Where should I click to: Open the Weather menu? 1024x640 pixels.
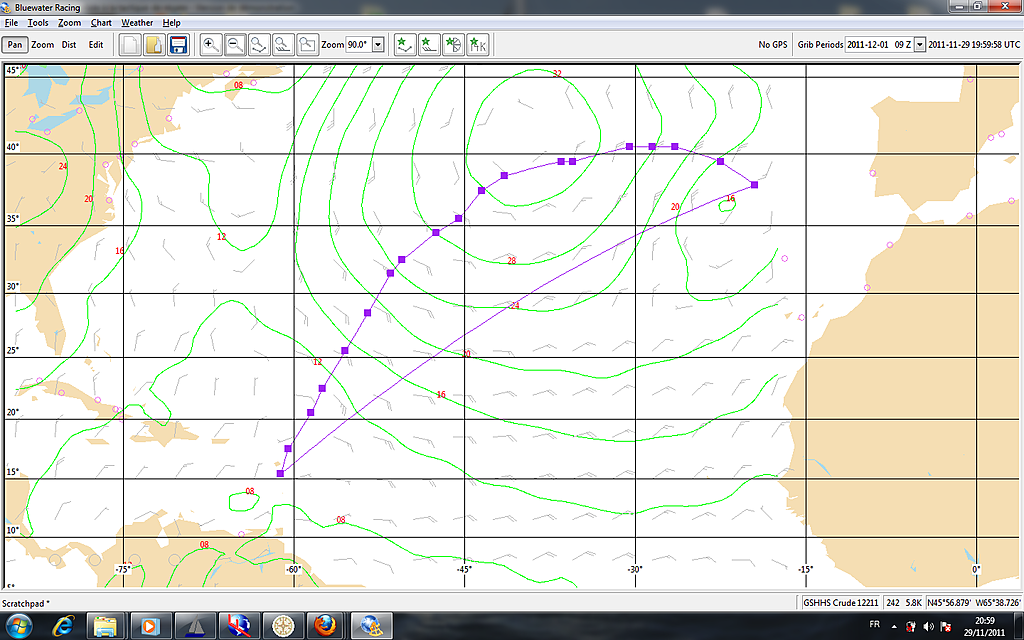(137, 22)
